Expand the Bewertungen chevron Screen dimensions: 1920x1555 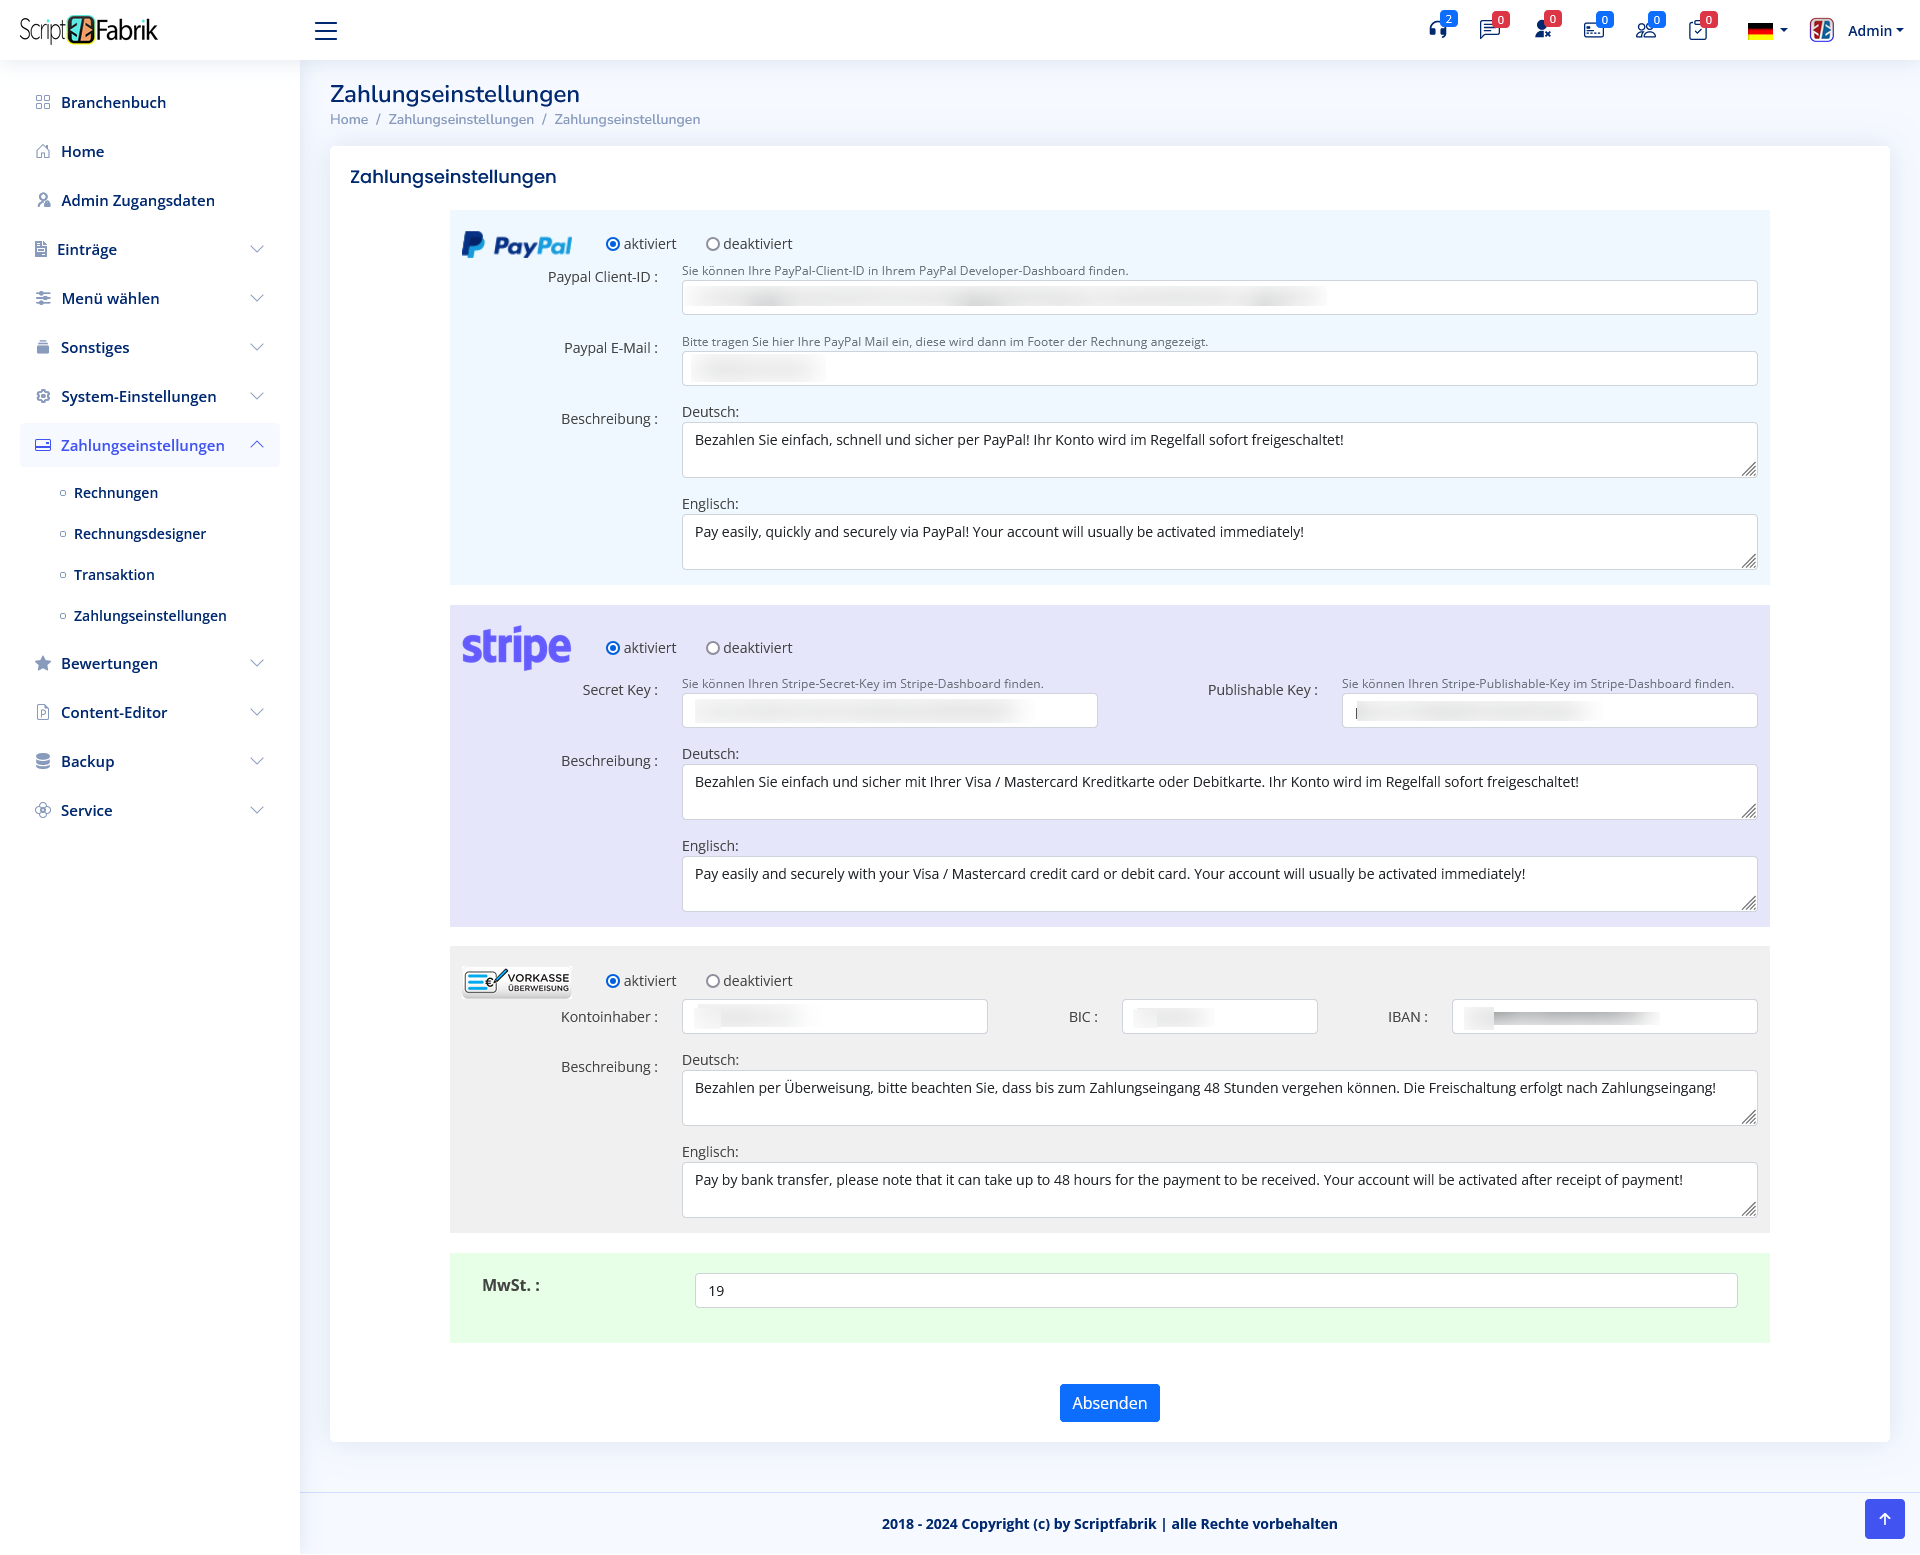pyautogui.click(x=257, y=663)
